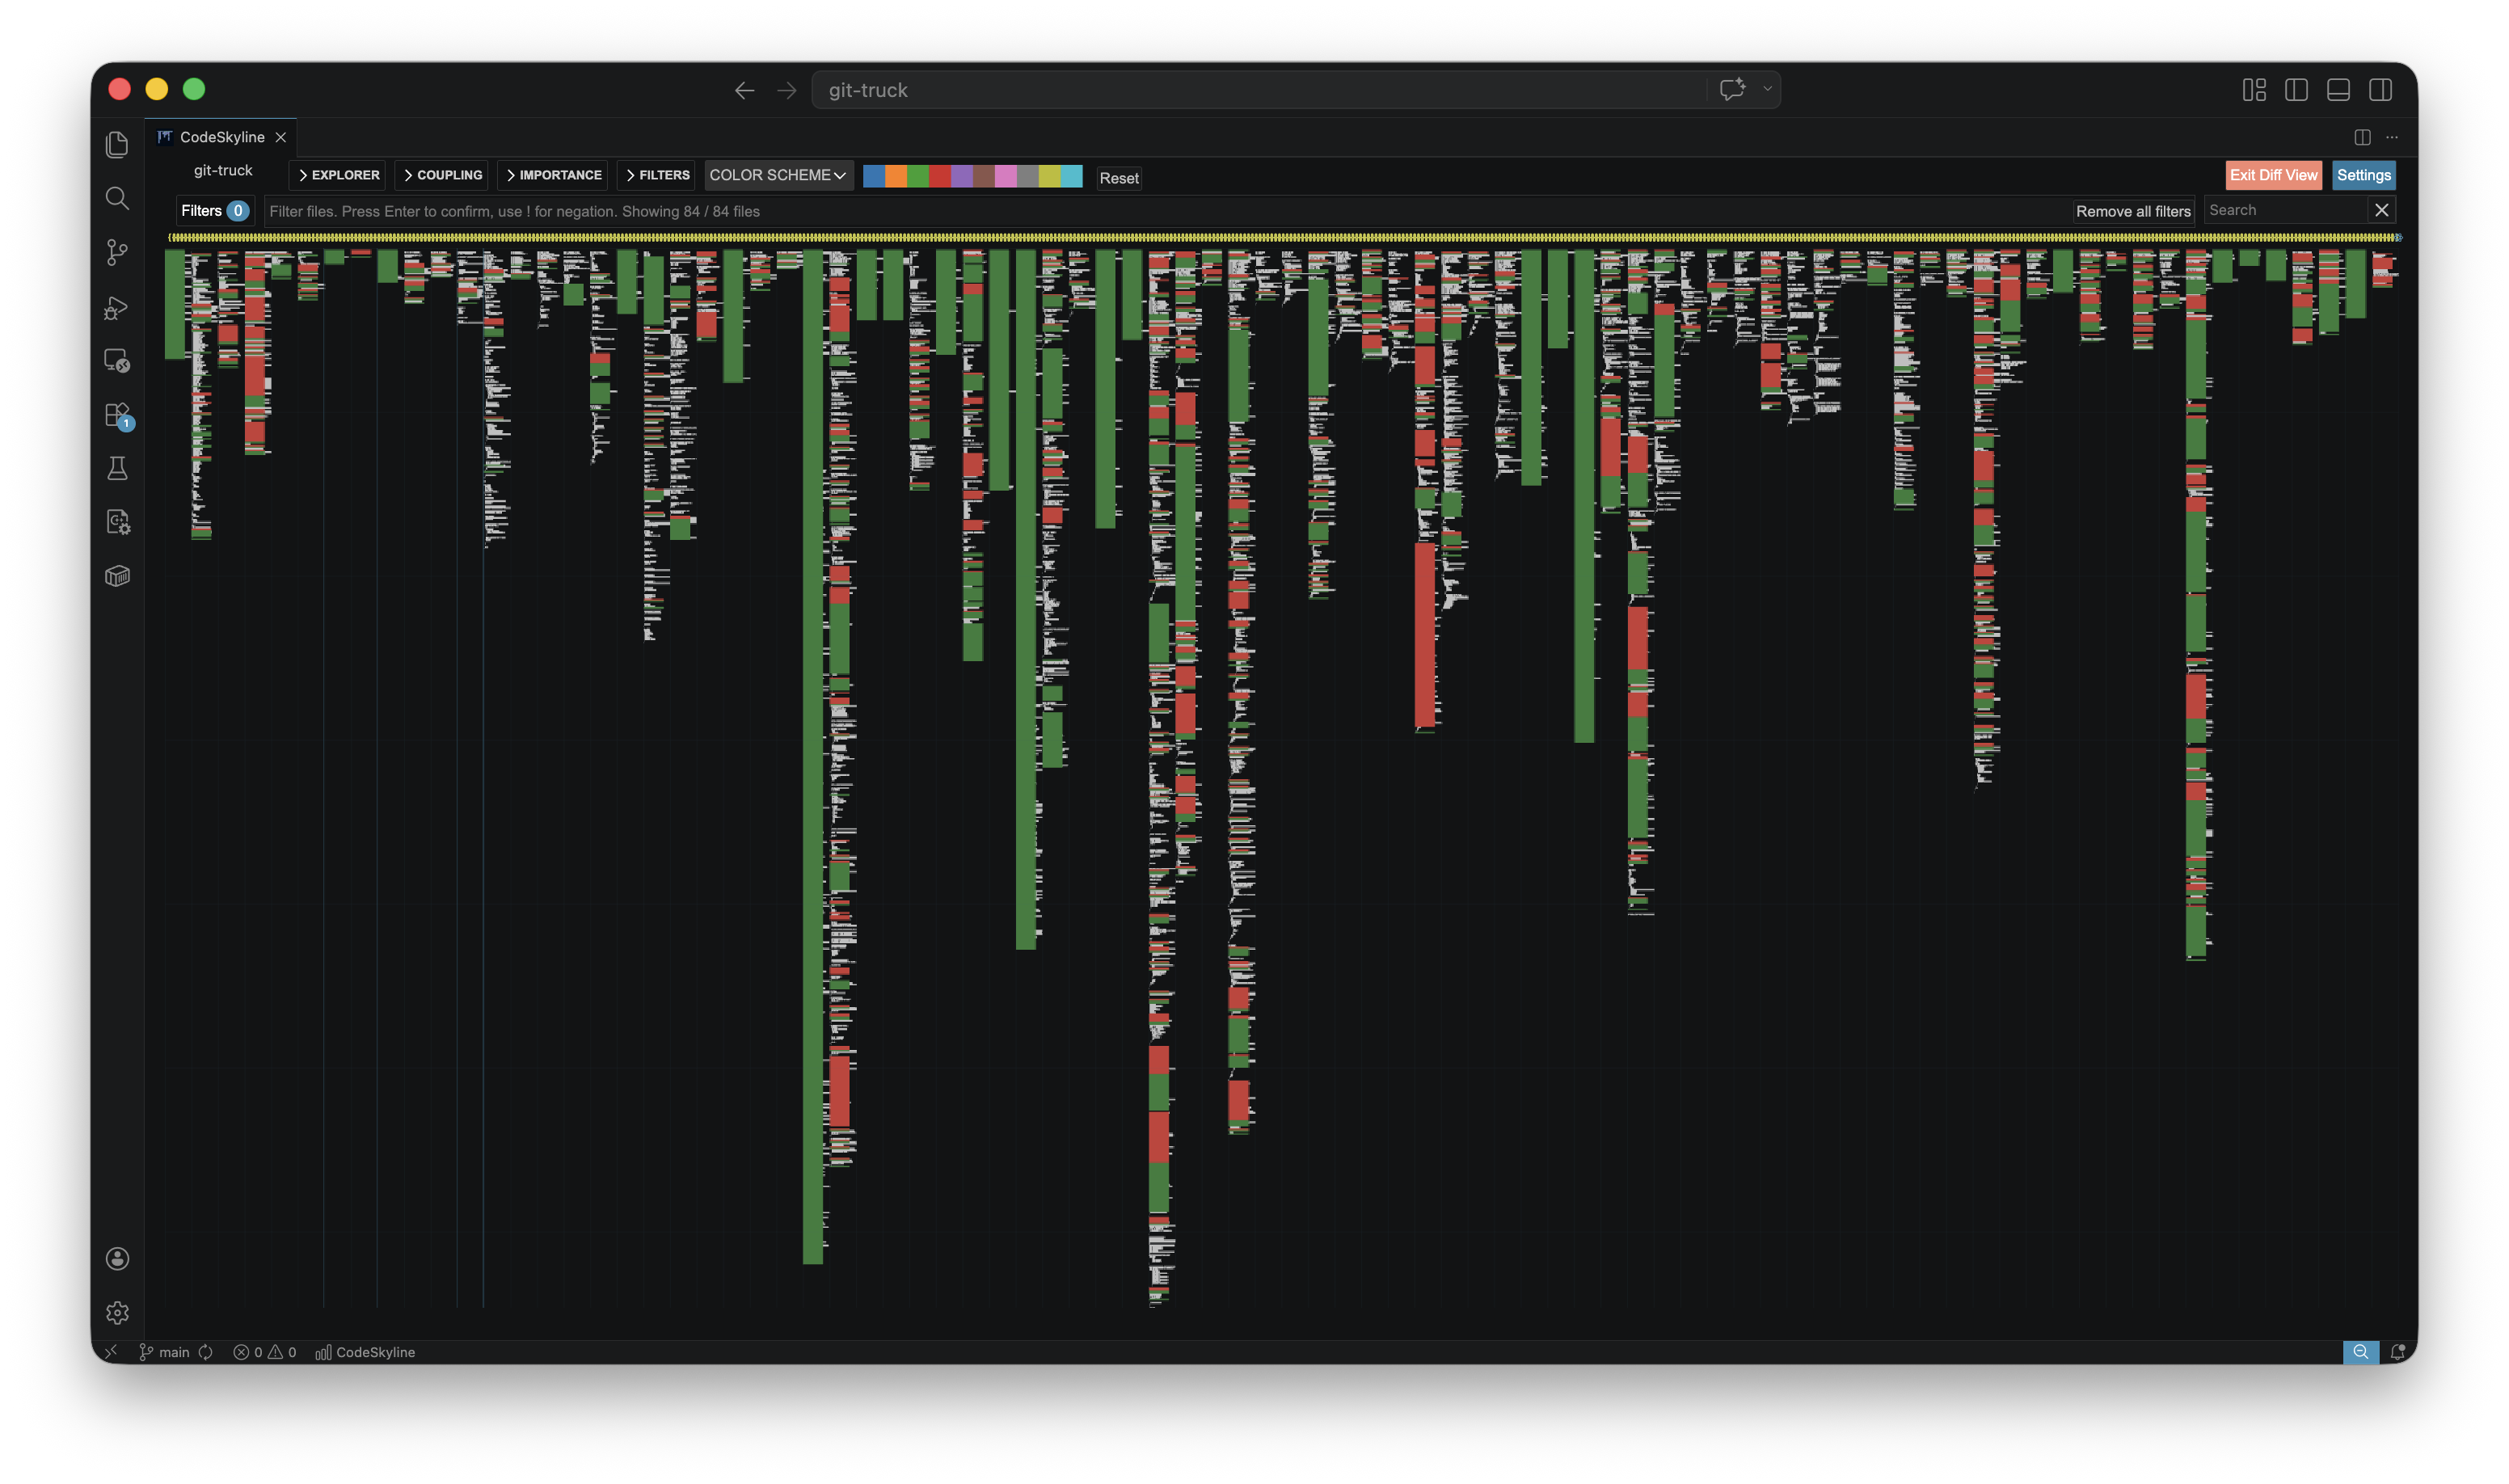Click Remove all filters

click(x=2133, y=211)
